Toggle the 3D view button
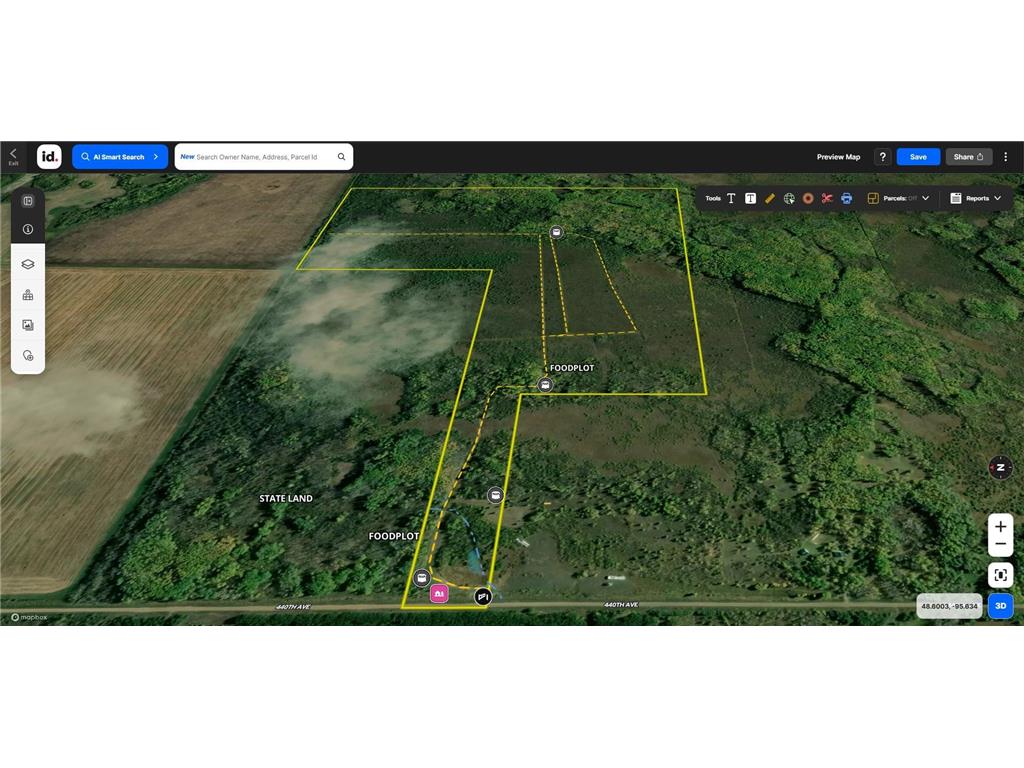 coord(1000,606)
